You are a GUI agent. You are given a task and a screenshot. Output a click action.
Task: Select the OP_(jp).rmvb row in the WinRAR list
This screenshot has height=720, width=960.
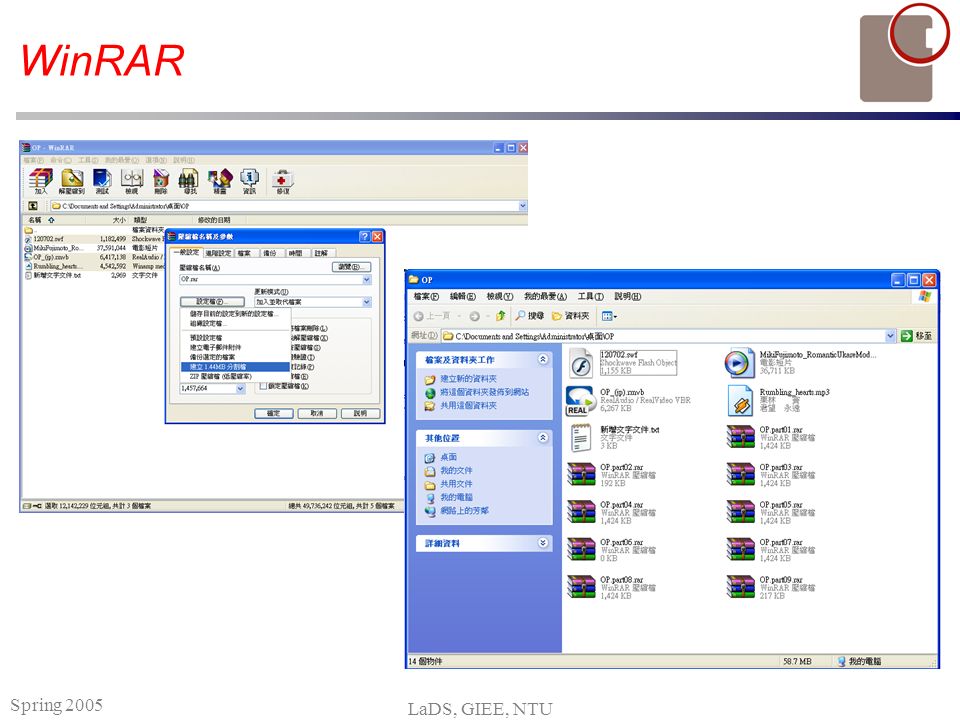point(92,257)
